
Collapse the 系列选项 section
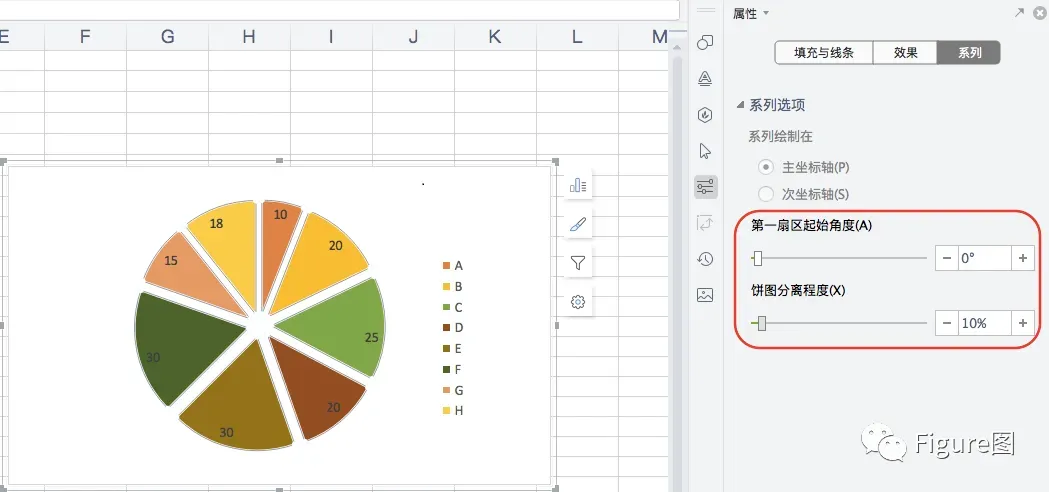click(740, 104)
